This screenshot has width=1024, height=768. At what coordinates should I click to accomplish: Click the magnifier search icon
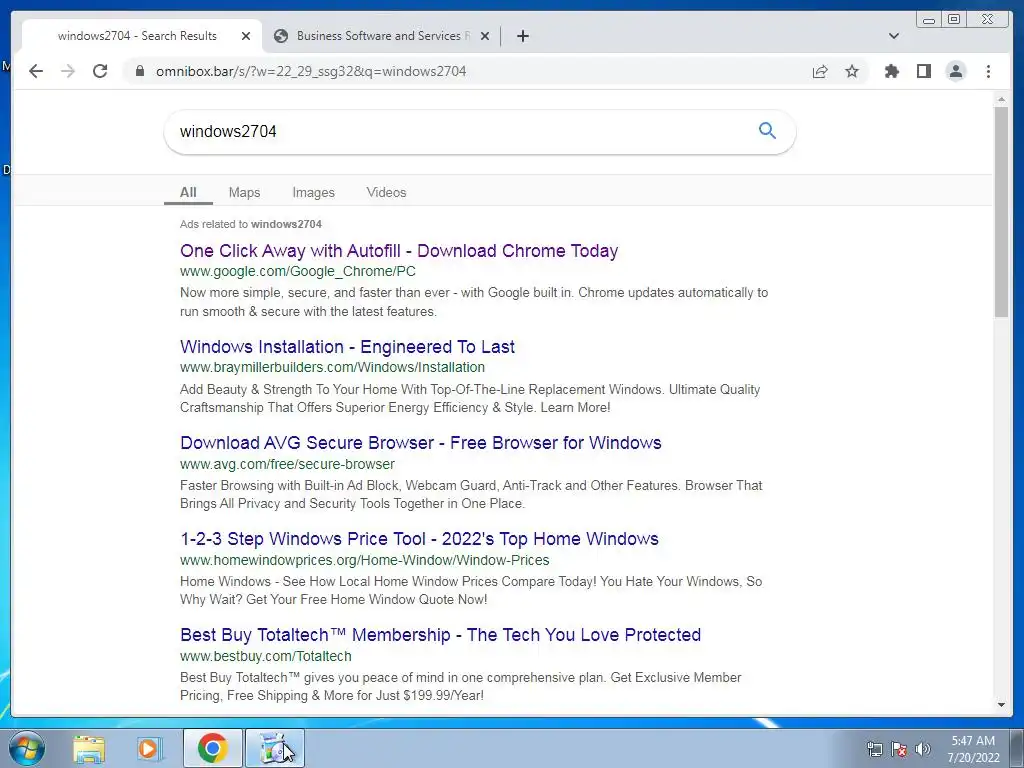tap(767, 131)
